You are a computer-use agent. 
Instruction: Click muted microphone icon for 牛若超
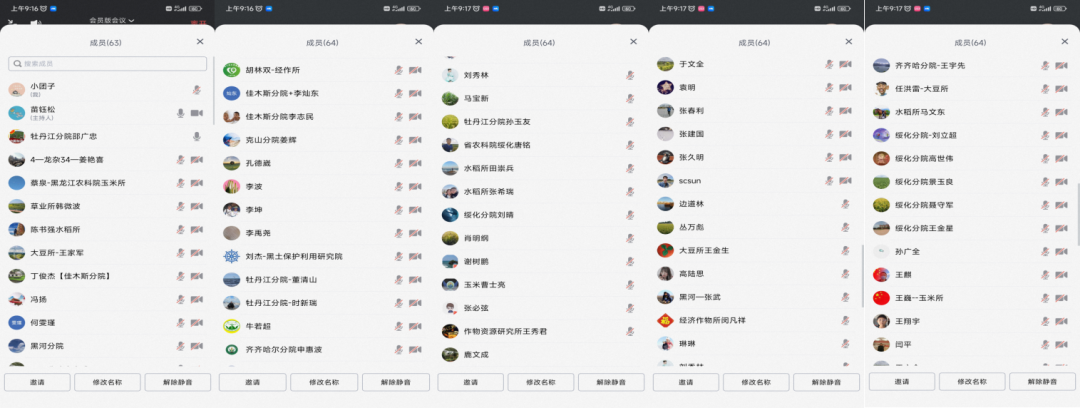(x=399, y=326)
